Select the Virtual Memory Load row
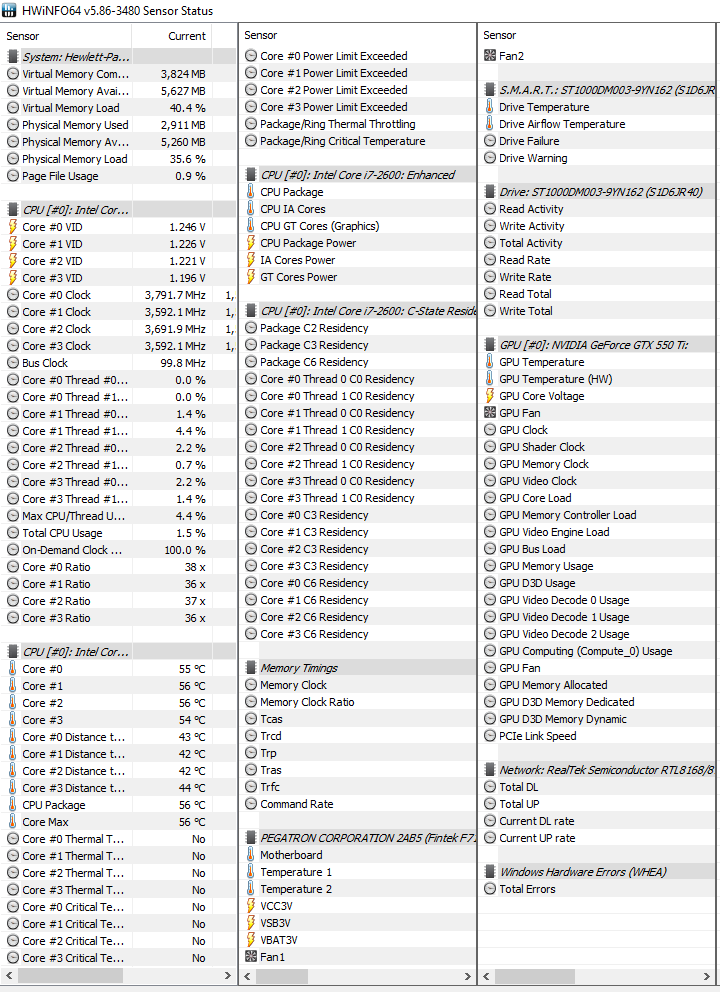 [x=119, y=108]
